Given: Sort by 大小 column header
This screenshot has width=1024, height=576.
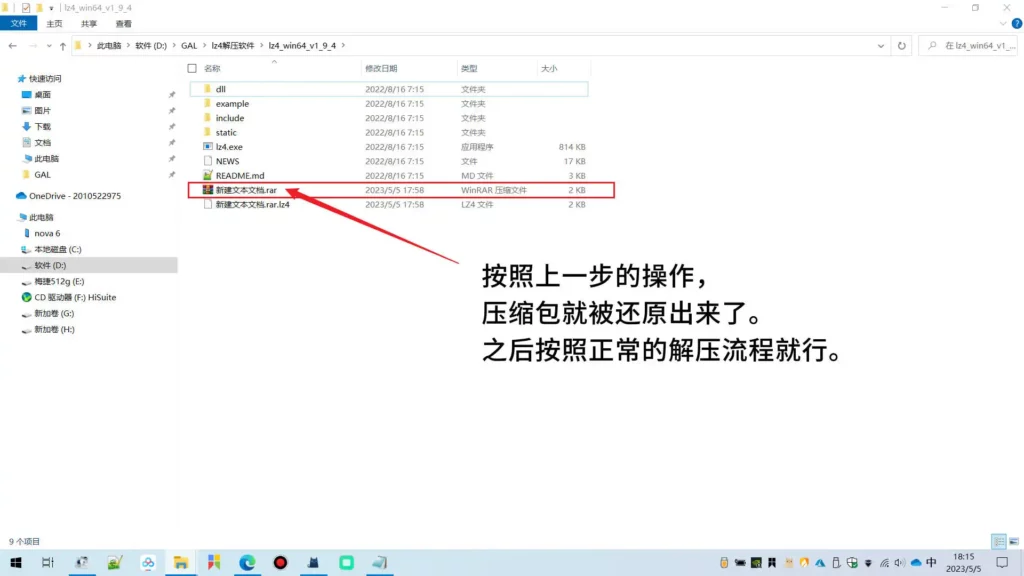Looking at the screenshot, I should click(x=549, y=69).
